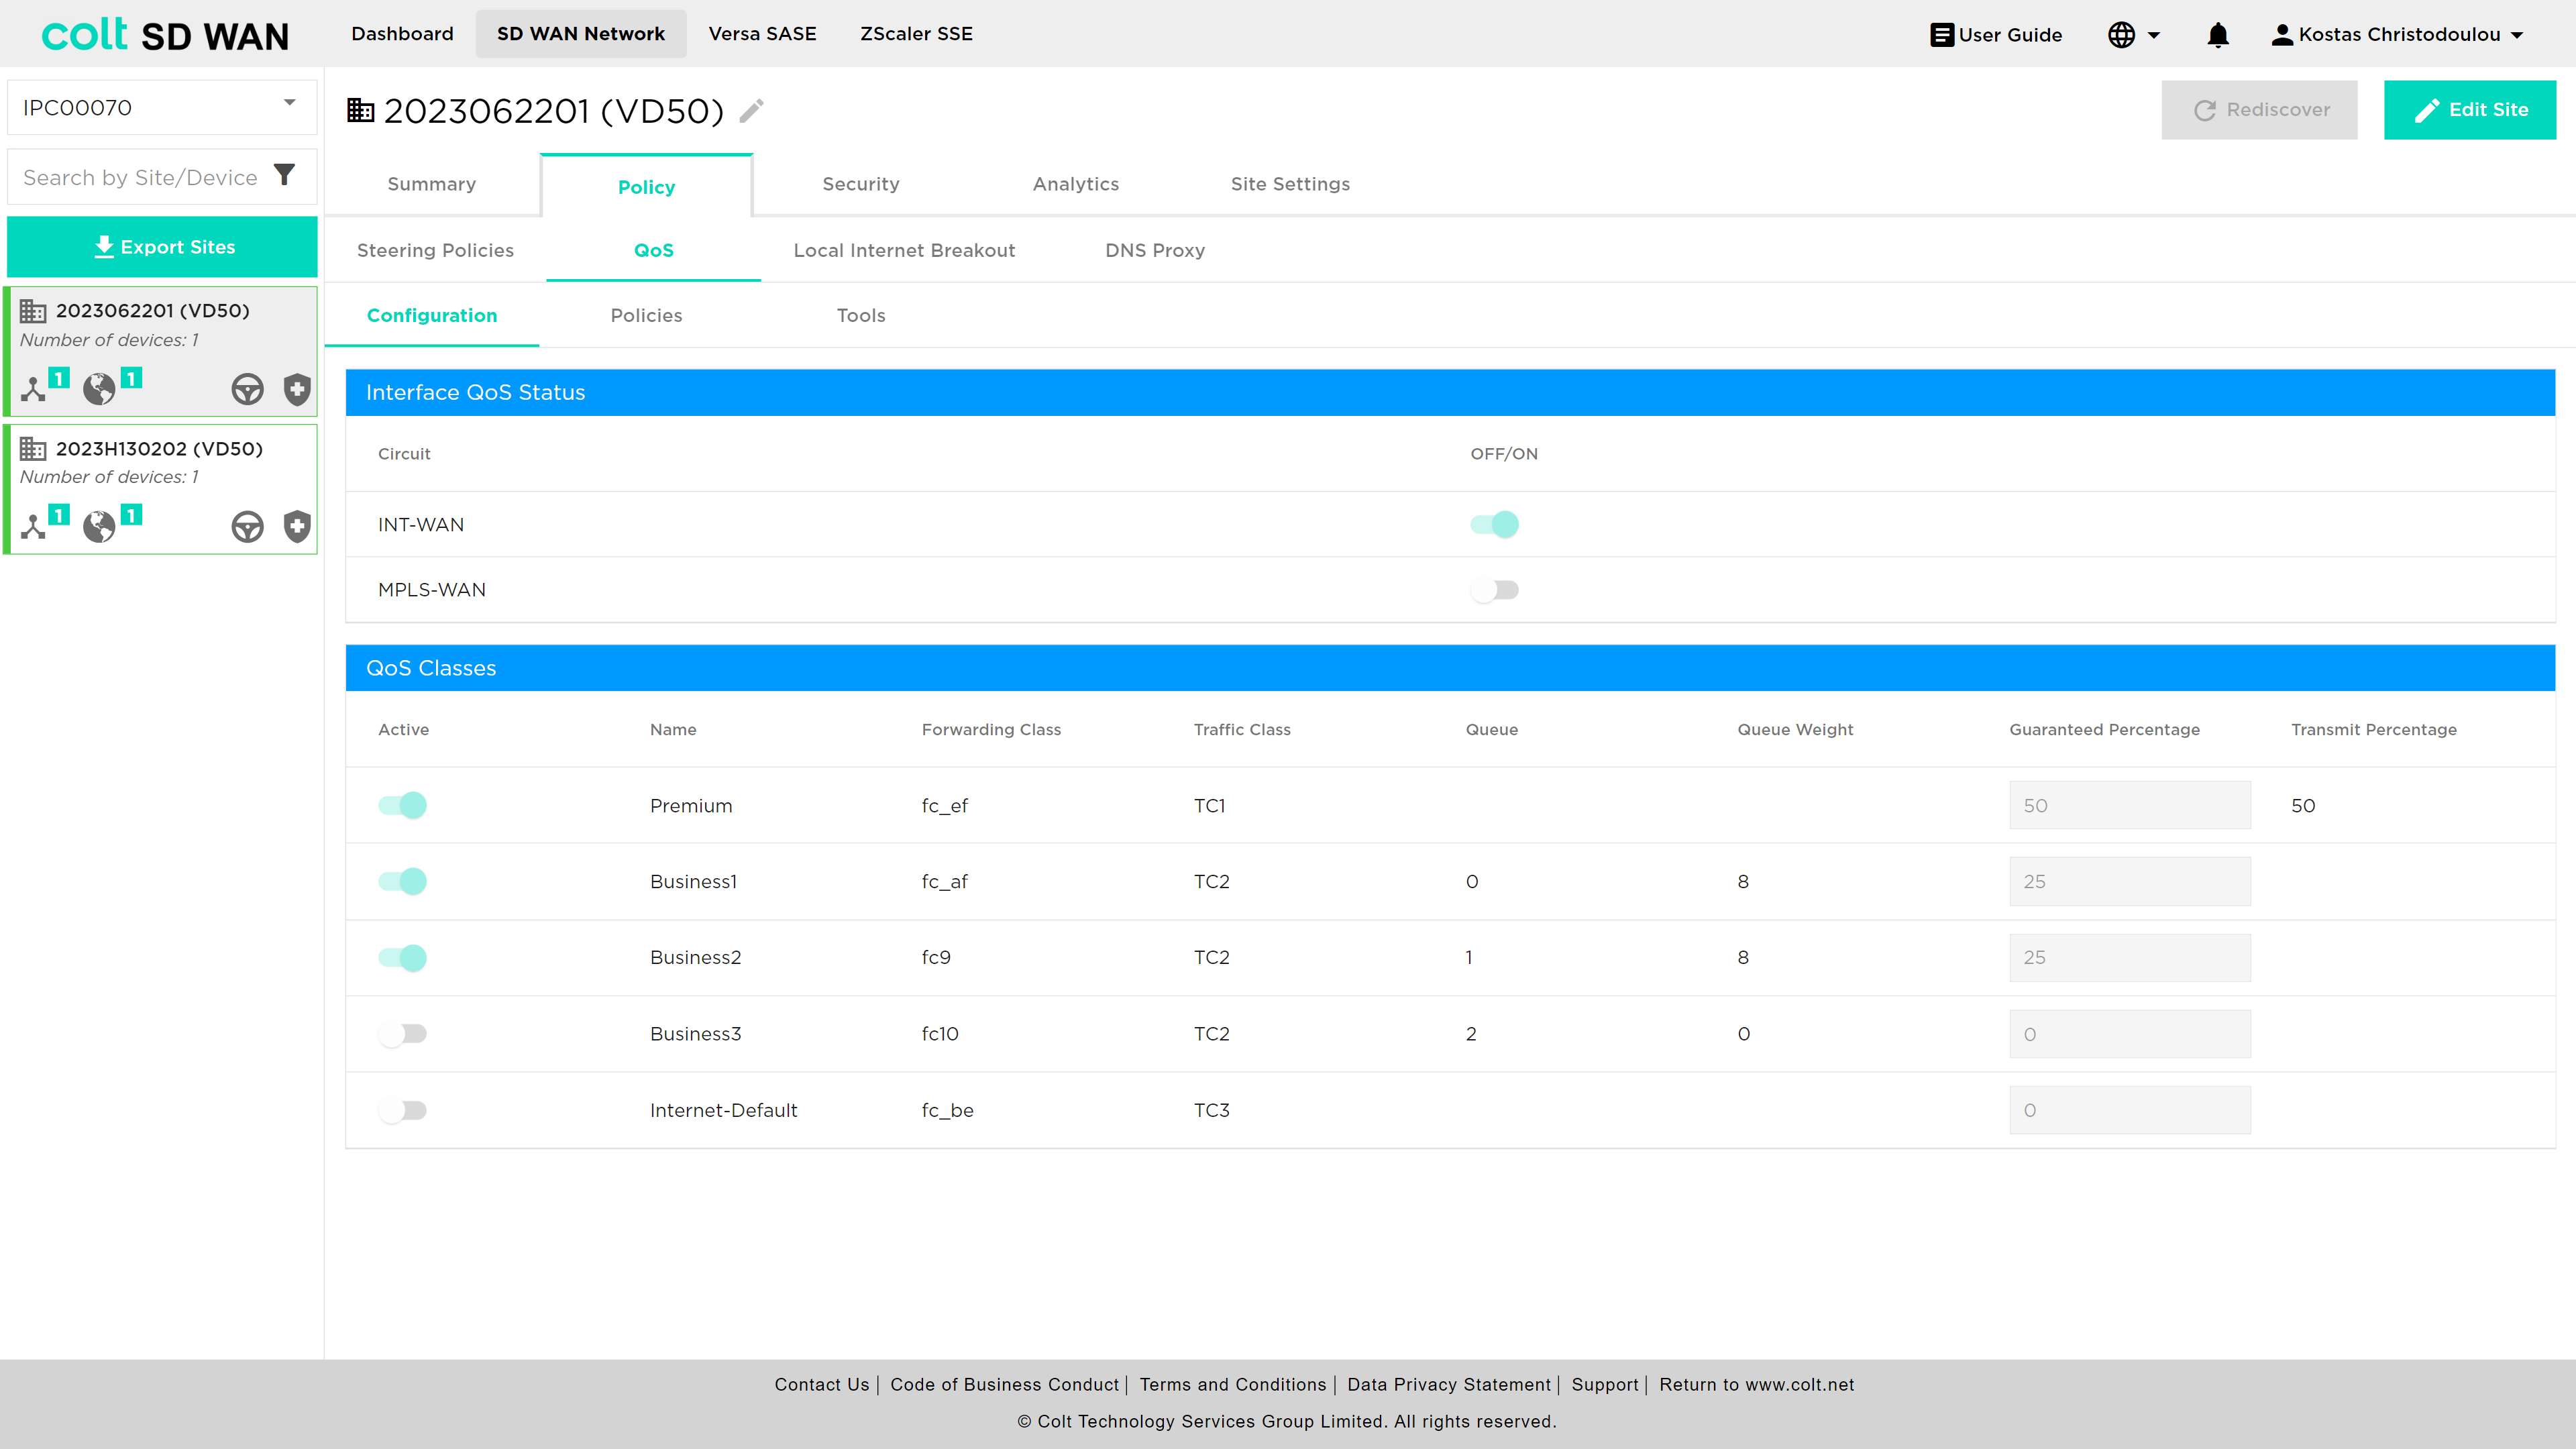Enable the Business3 QoS class

click(402, 1033)
